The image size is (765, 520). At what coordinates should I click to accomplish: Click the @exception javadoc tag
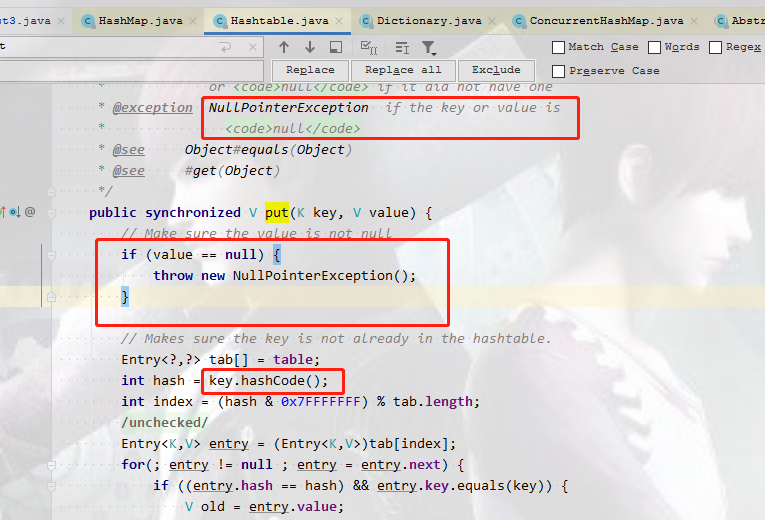pyautogui.click(x=153, y=108)
